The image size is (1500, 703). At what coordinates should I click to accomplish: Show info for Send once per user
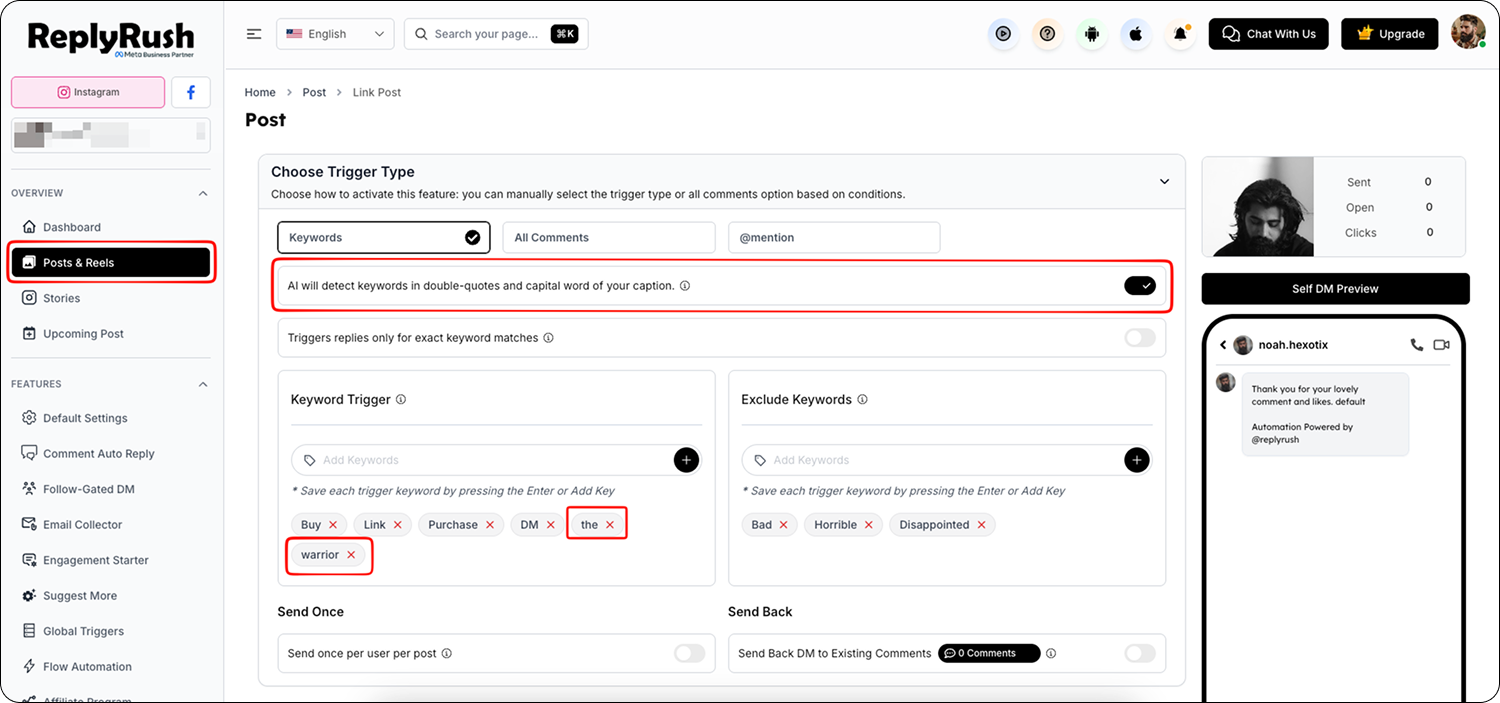[x=447, y=654]
